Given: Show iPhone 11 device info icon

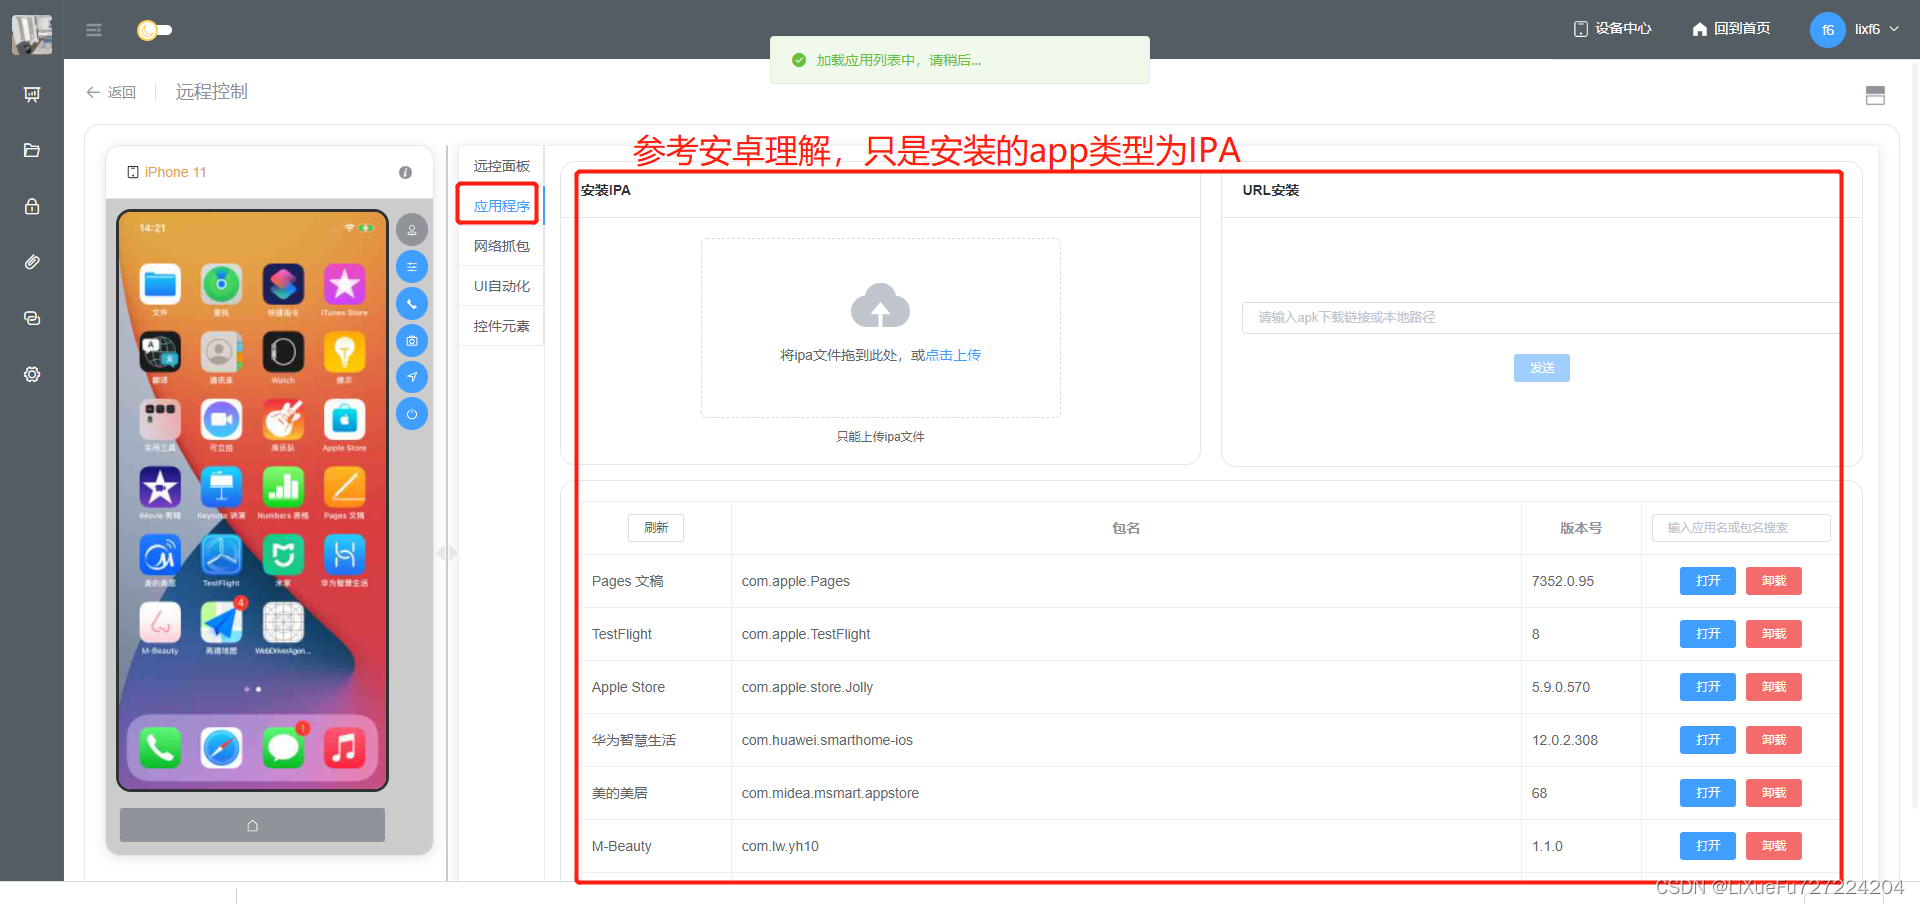Looking at the screenshot, I should click(x=405, y=172).
